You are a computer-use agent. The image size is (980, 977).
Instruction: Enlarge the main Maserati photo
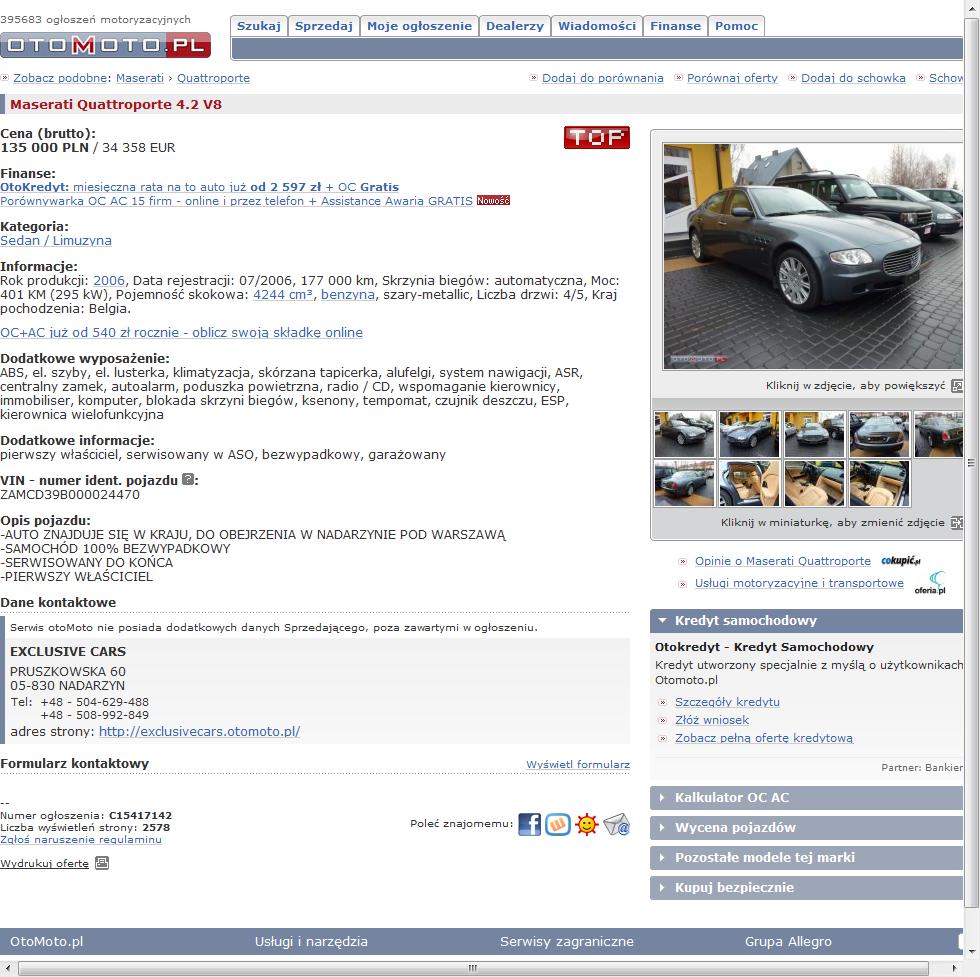point(812,256)
